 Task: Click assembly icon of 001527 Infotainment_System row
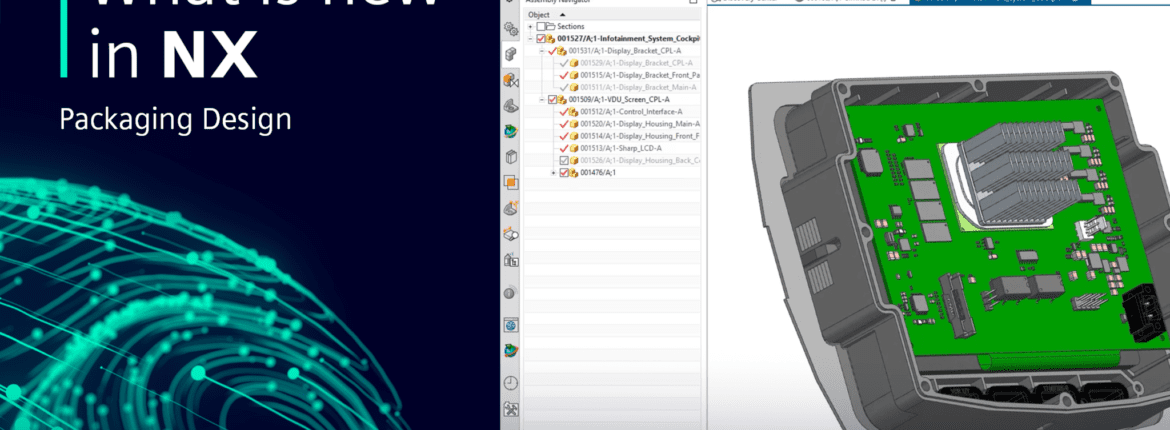(551, 39)
